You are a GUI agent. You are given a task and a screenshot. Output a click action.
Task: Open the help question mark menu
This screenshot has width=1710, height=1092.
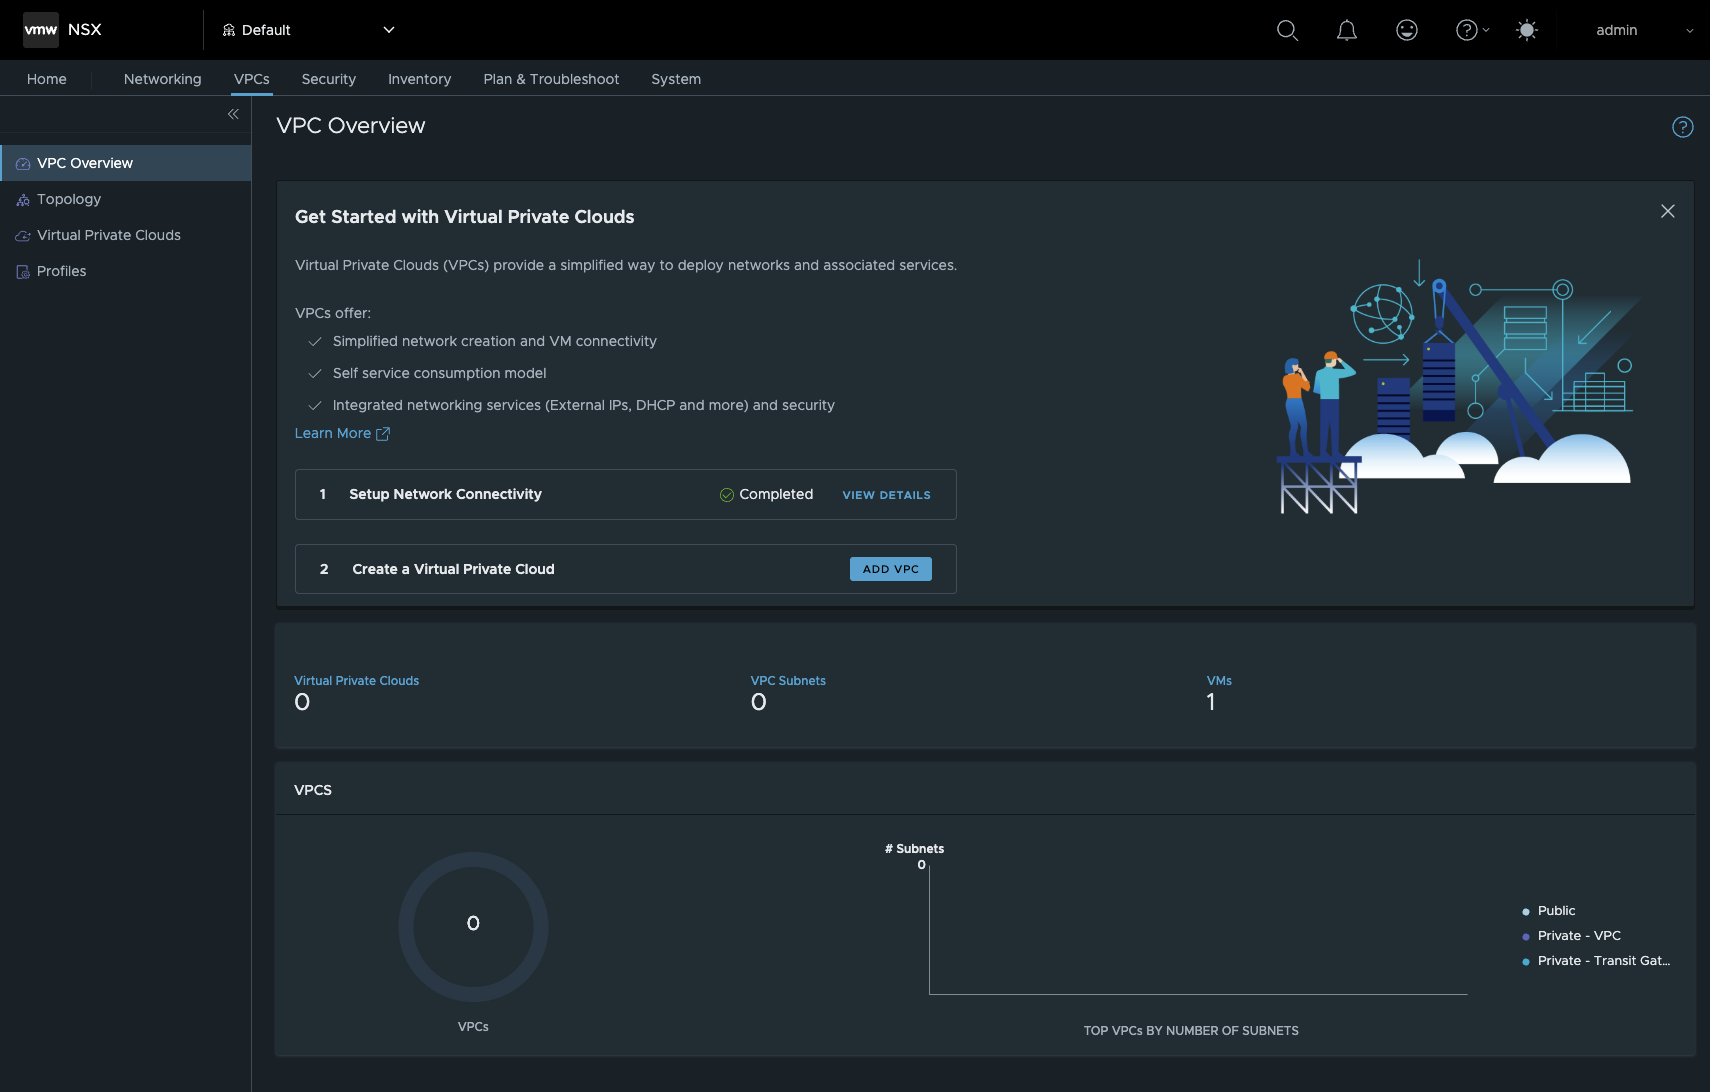tap(1471, 31)
